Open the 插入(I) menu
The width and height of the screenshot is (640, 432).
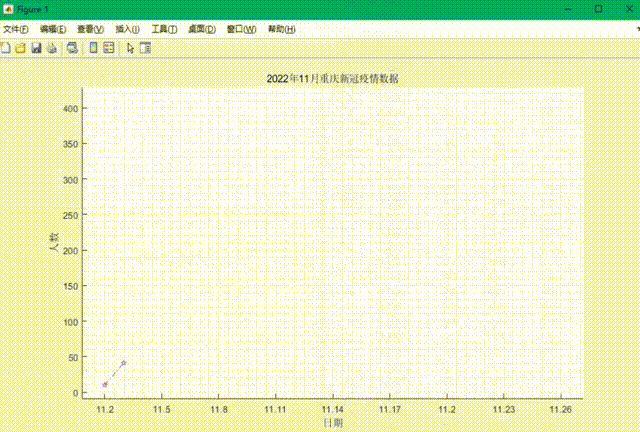(x=127, y=29)
